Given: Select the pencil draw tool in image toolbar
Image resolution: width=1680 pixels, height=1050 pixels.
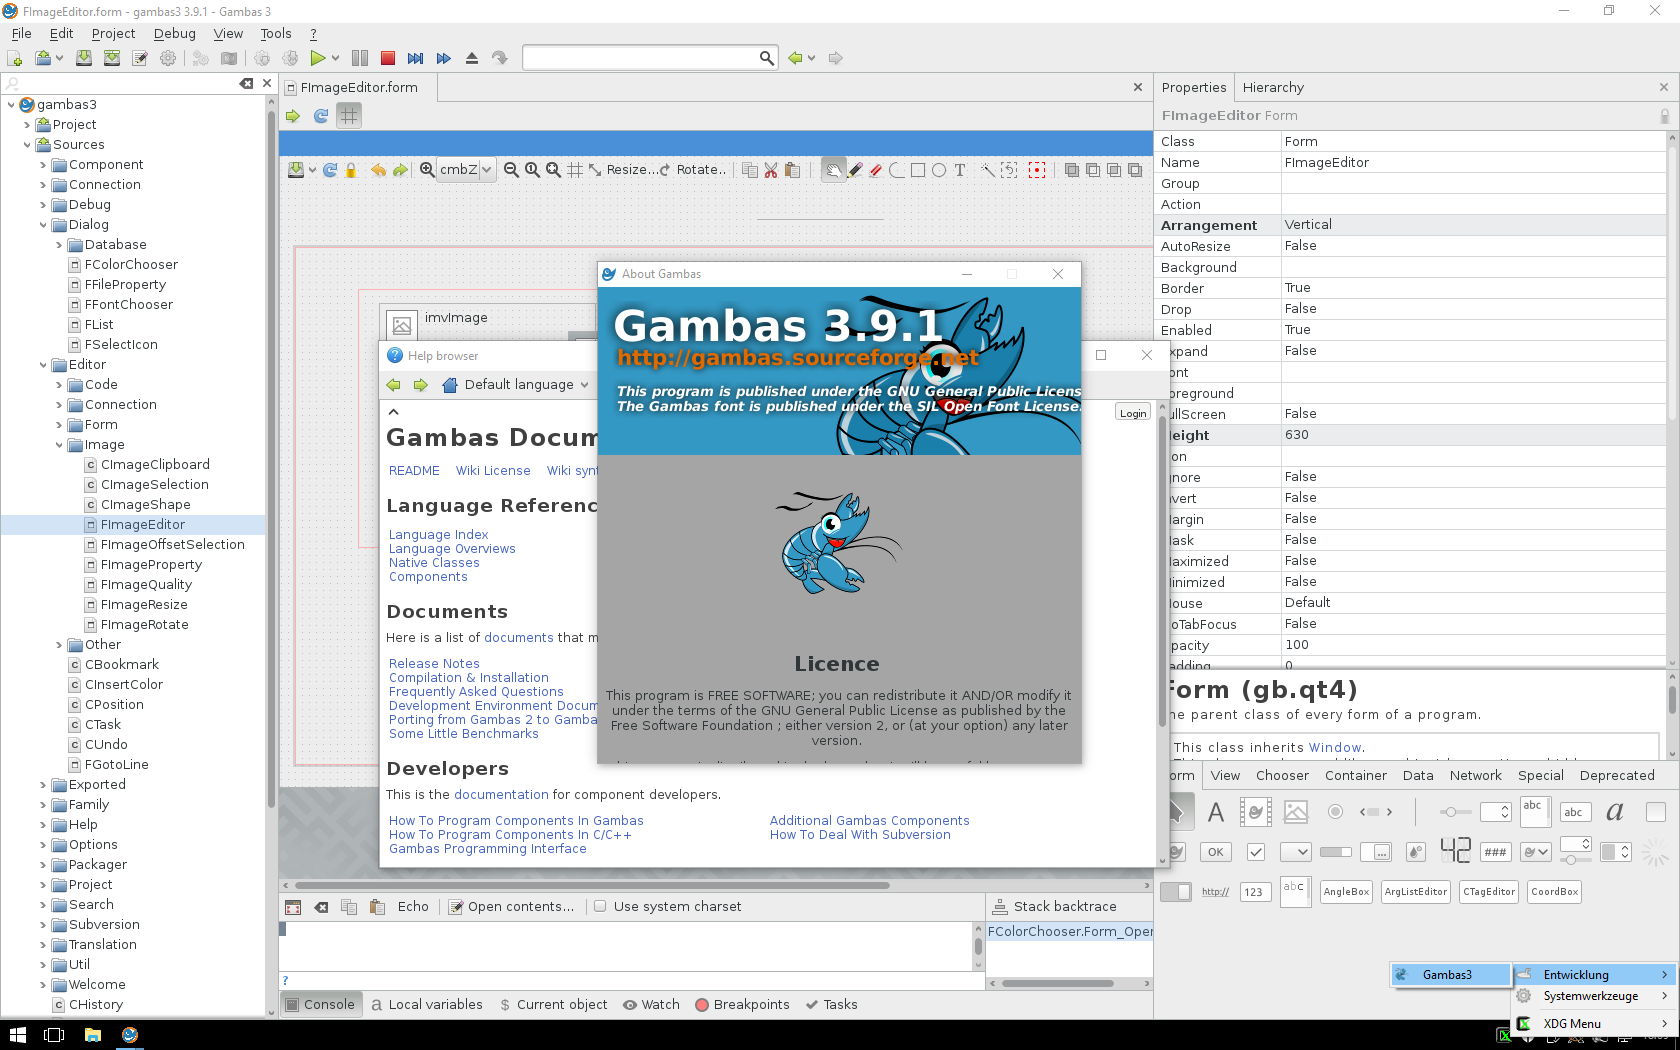Looking at the screenshot, I should [855, 170].
